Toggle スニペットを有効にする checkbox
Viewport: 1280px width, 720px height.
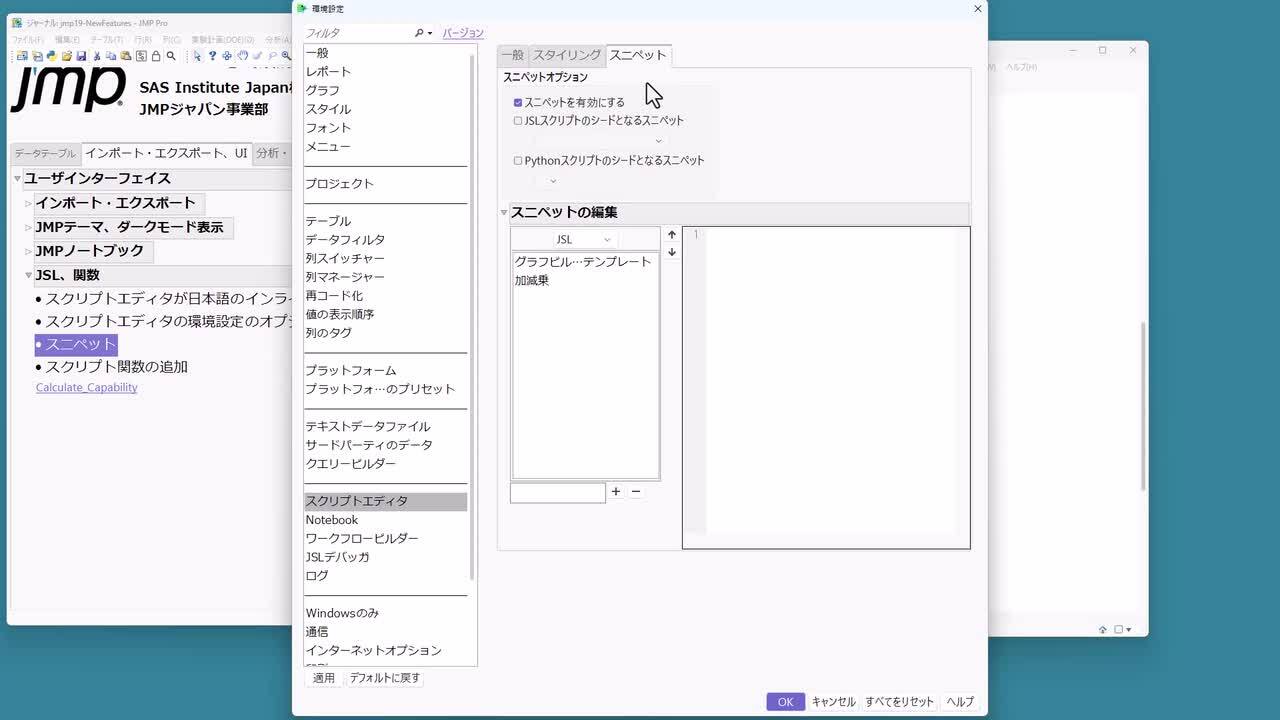[x=518, y=102]
